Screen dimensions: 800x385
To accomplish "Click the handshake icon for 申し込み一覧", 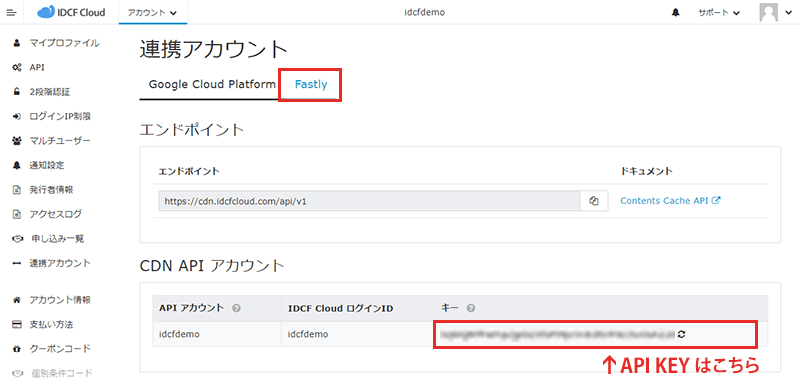I will 17,239.
